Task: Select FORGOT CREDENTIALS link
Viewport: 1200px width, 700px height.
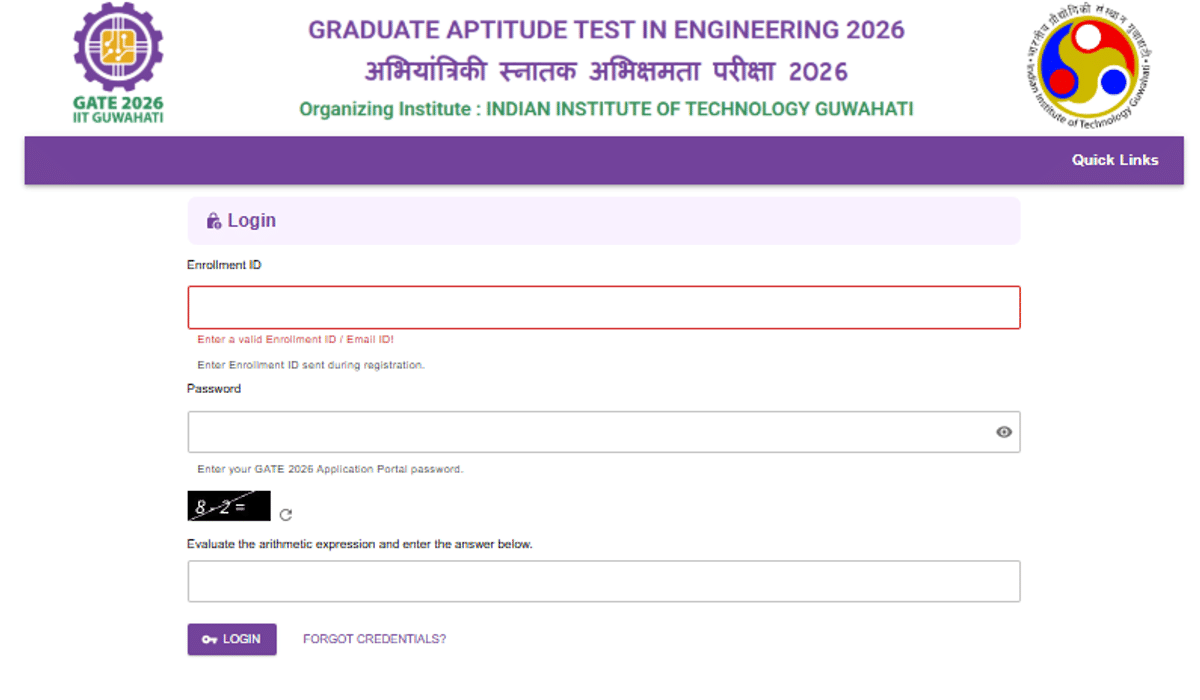Action: coord(374,638)
